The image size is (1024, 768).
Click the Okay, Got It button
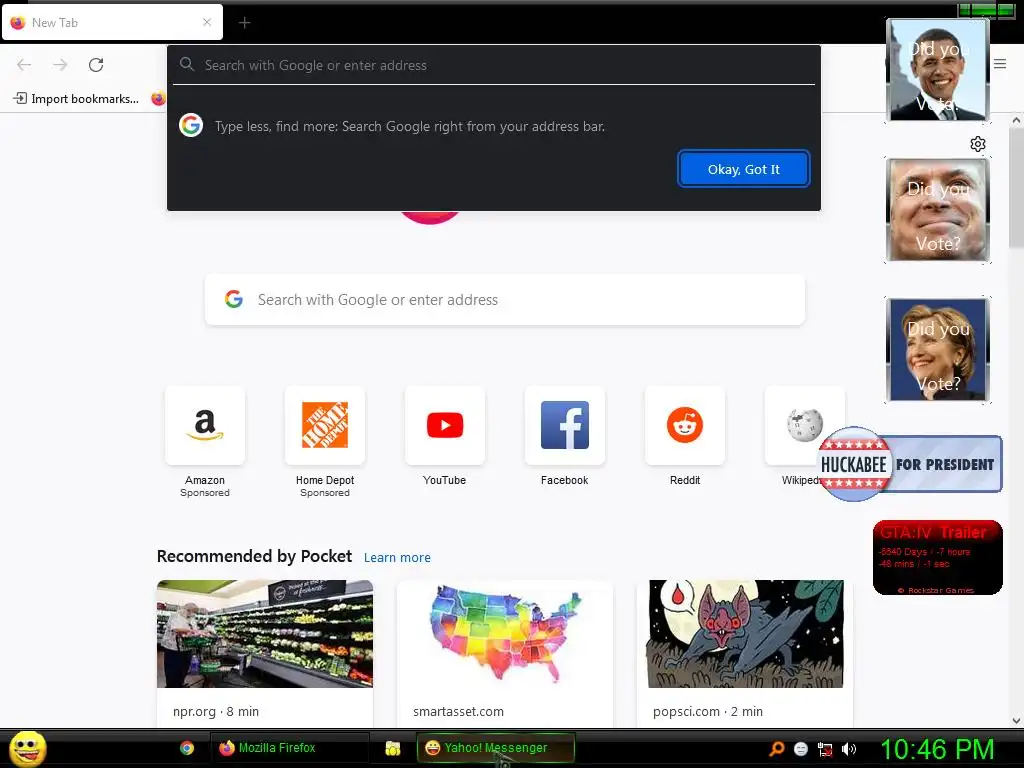(x=744, y=169)
